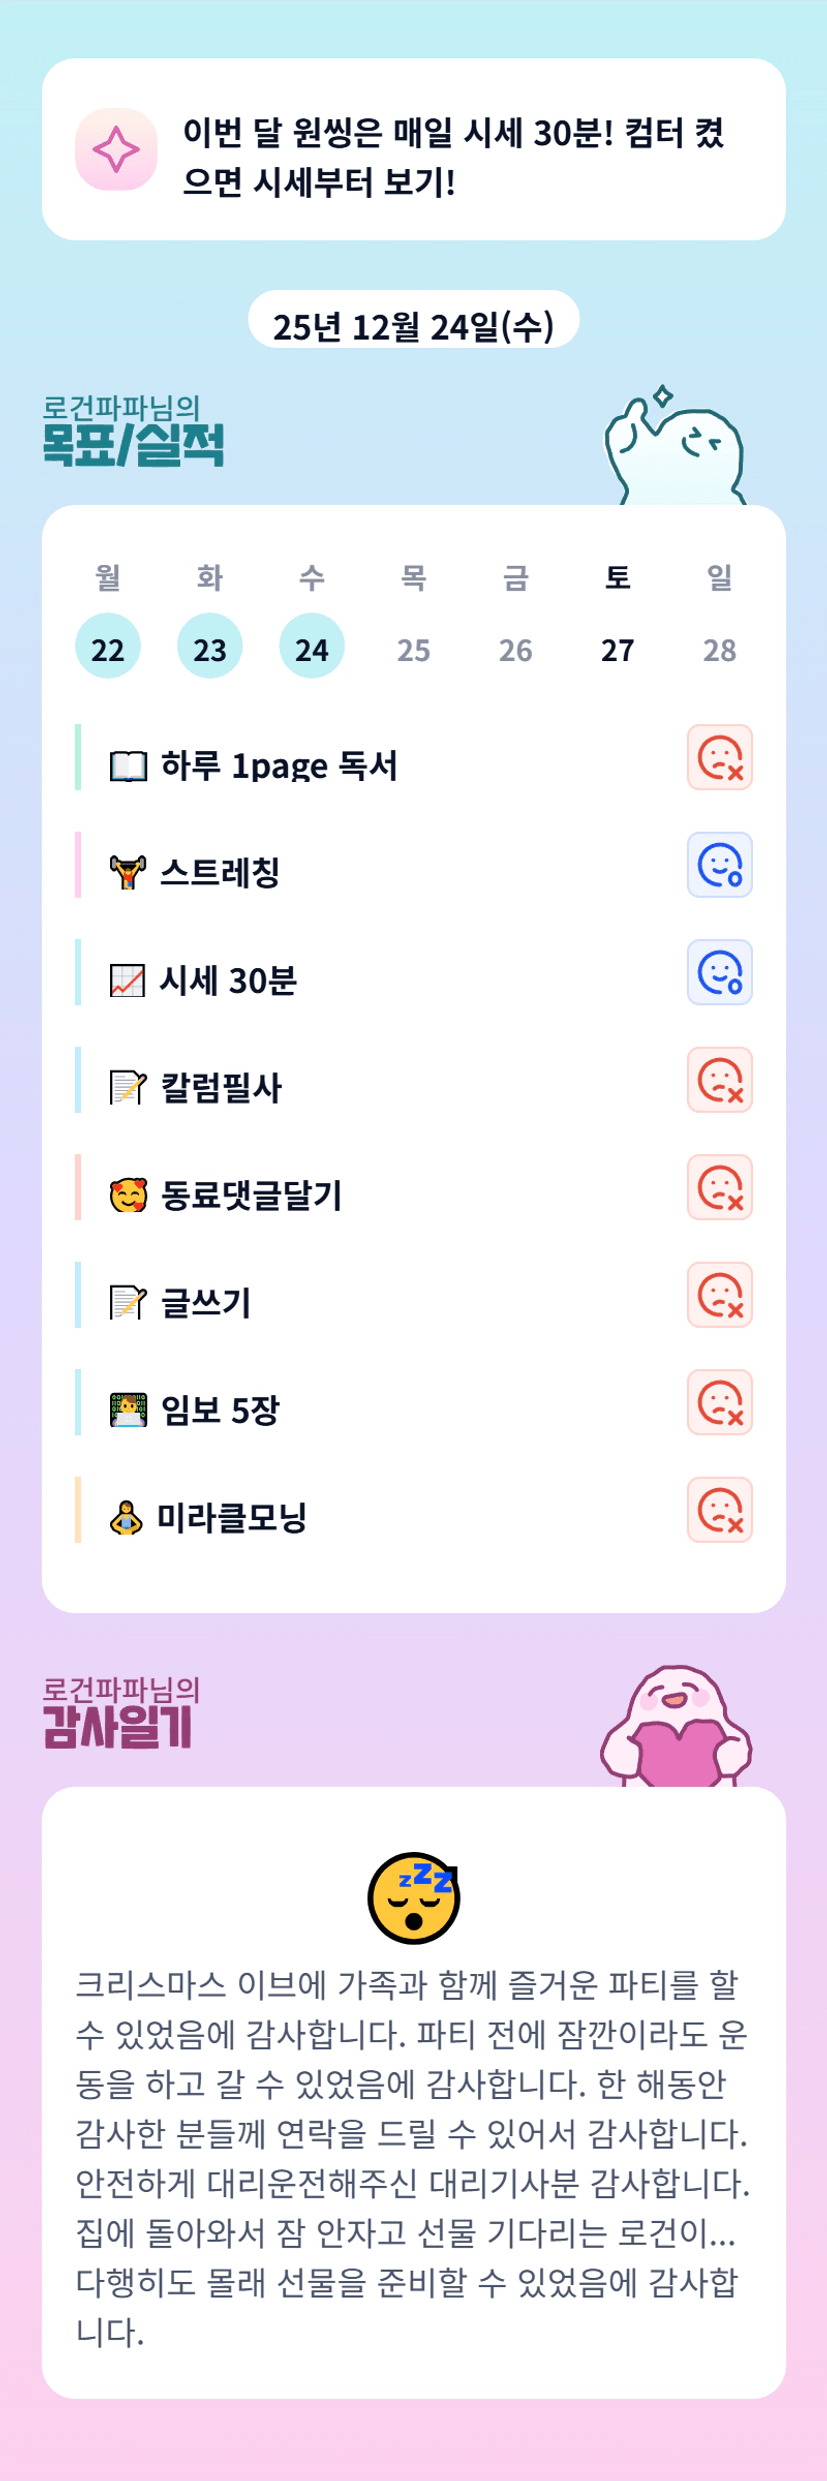
Task: Select Monday the 22nd in the week strip
Action: point(108,648)
